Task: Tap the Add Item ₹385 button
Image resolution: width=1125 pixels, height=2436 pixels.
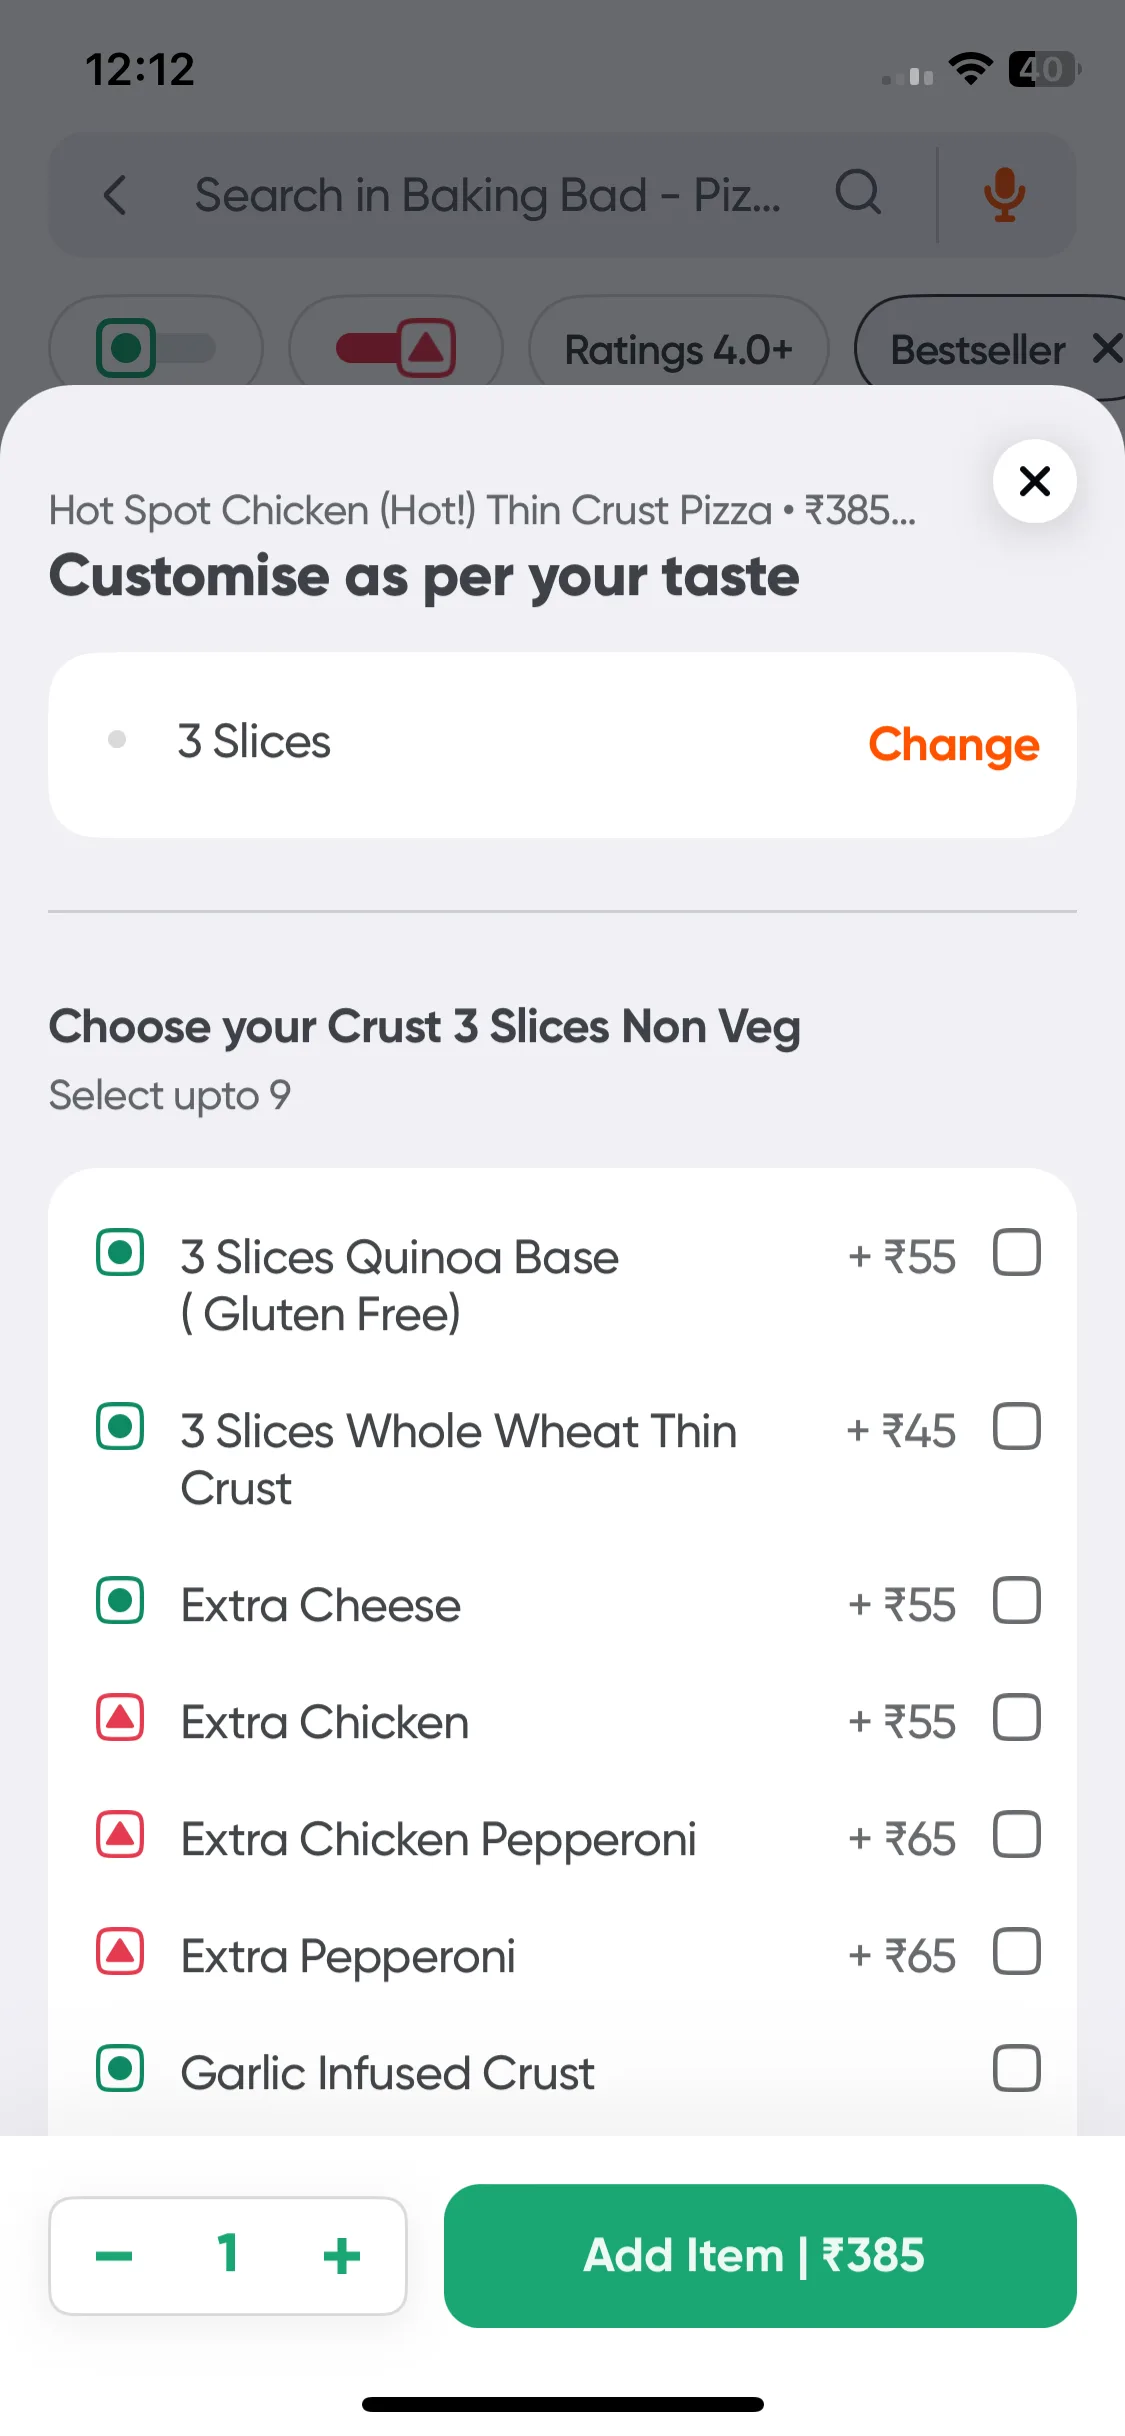Action: (760, 2256)
